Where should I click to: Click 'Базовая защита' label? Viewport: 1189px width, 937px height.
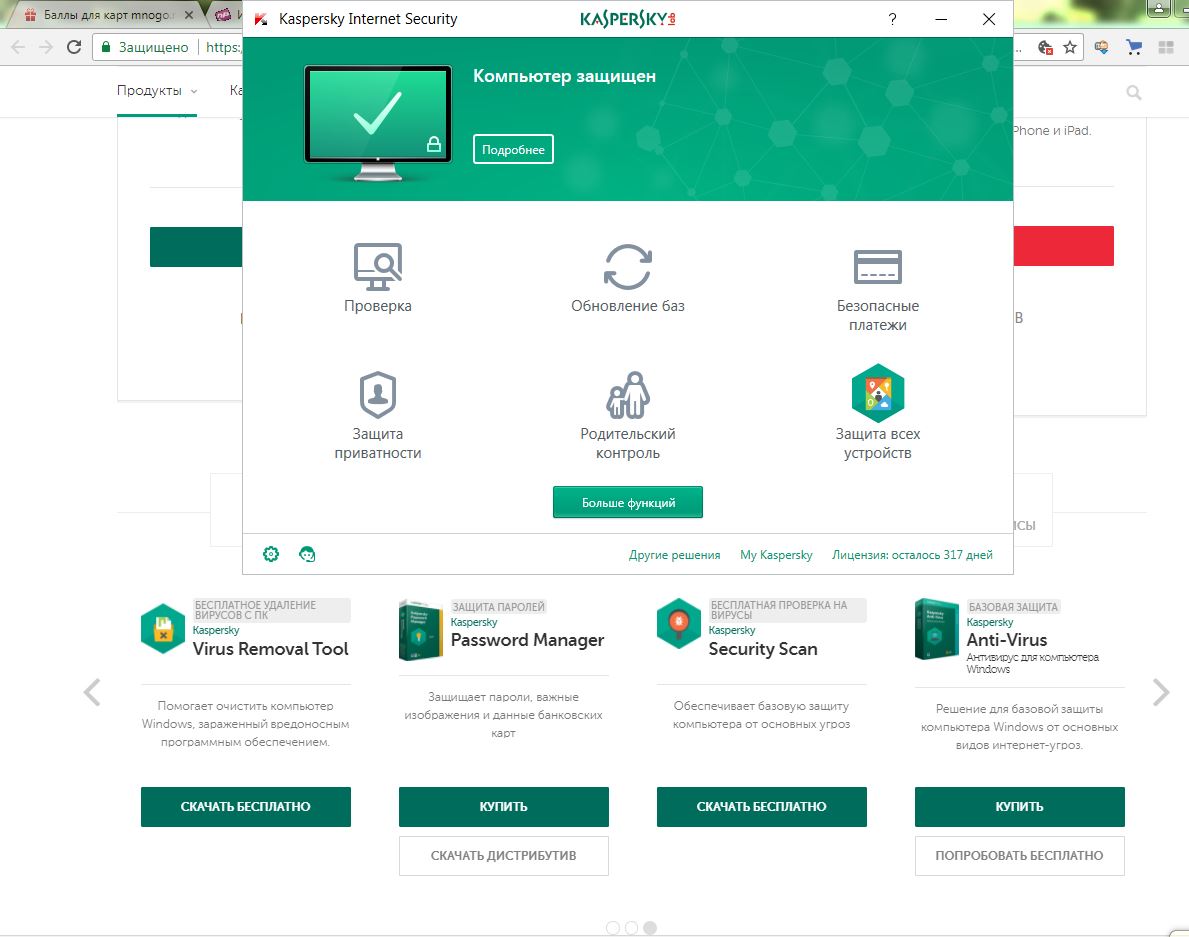pos(1012,607)
